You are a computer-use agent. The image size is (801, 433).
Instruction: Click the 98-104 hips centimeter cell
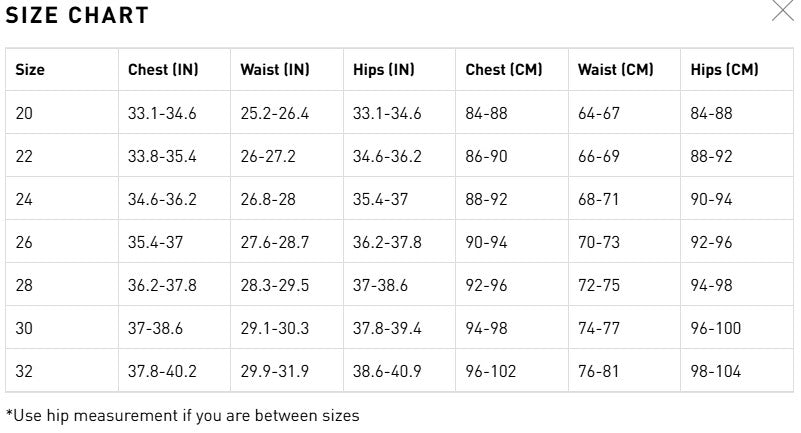point(716,372)
